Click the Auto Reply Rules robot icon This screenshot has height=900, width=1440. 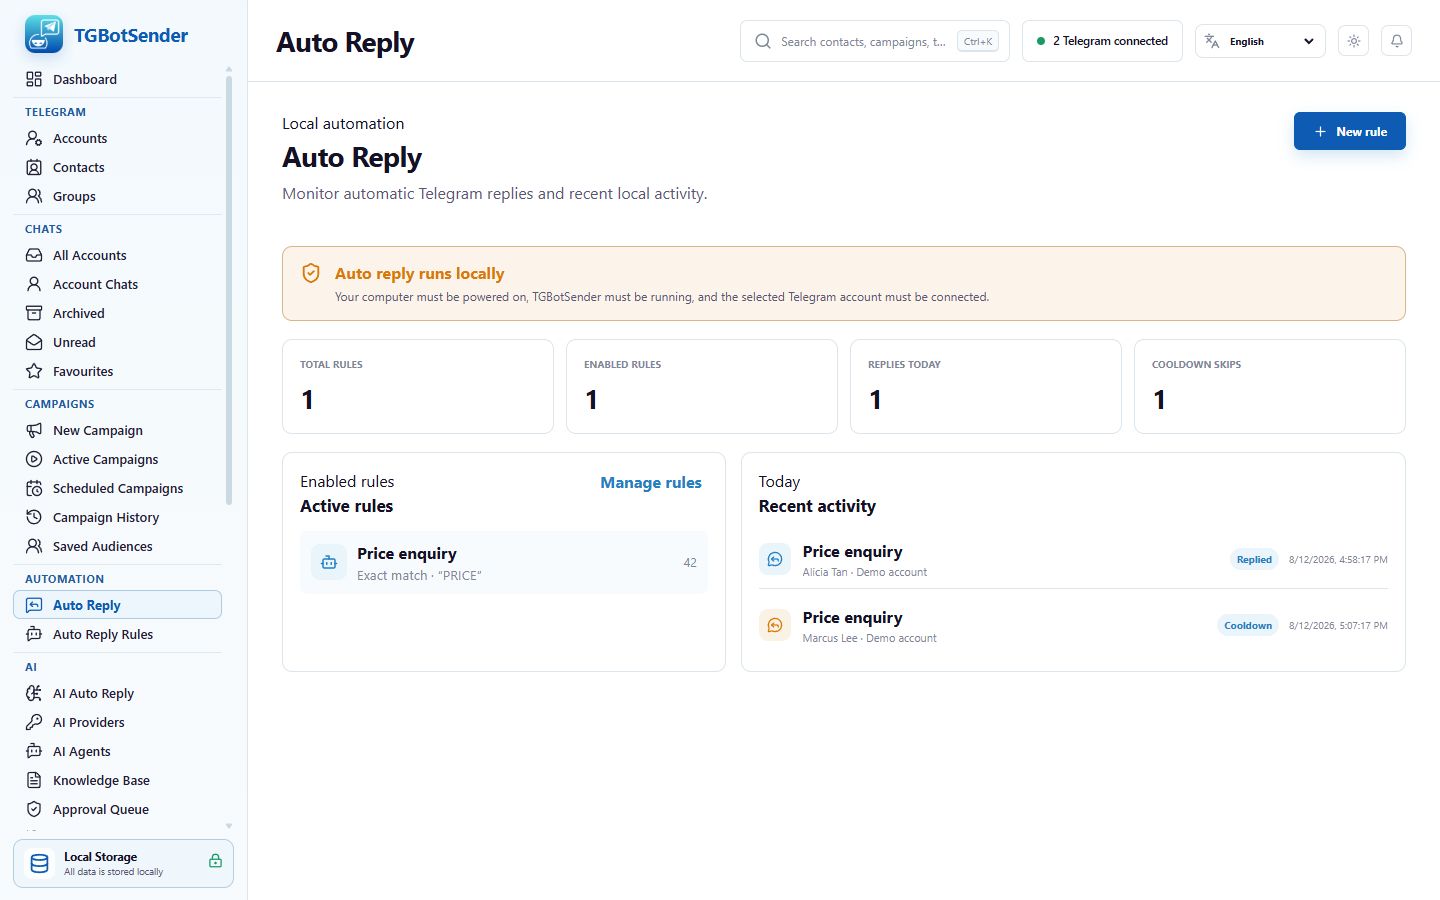(x=34, y=634)
